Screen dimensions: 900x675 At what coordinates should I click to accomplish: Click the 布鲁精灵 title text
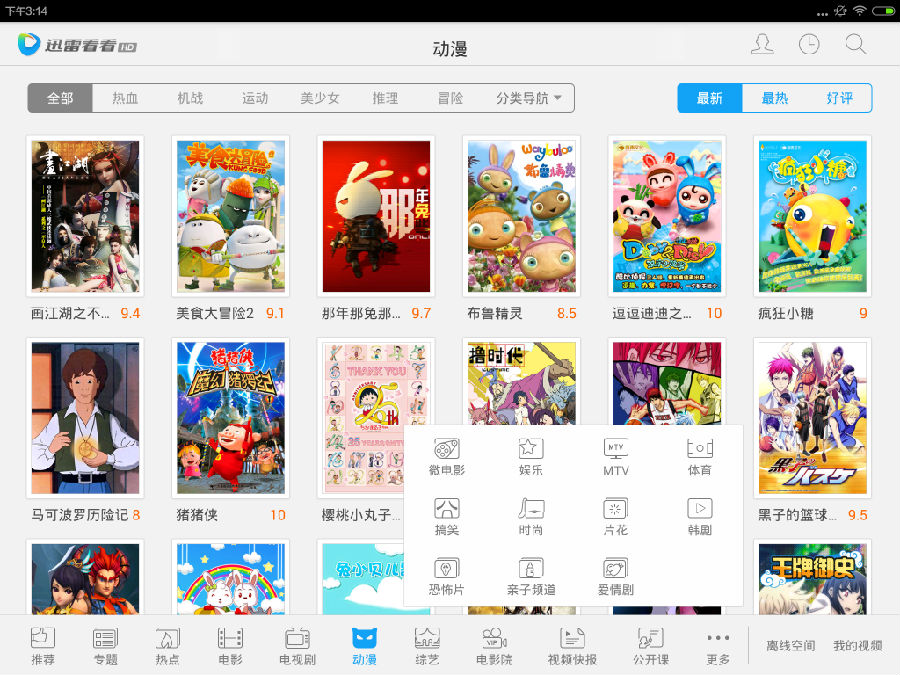click(x=495, y=313)
